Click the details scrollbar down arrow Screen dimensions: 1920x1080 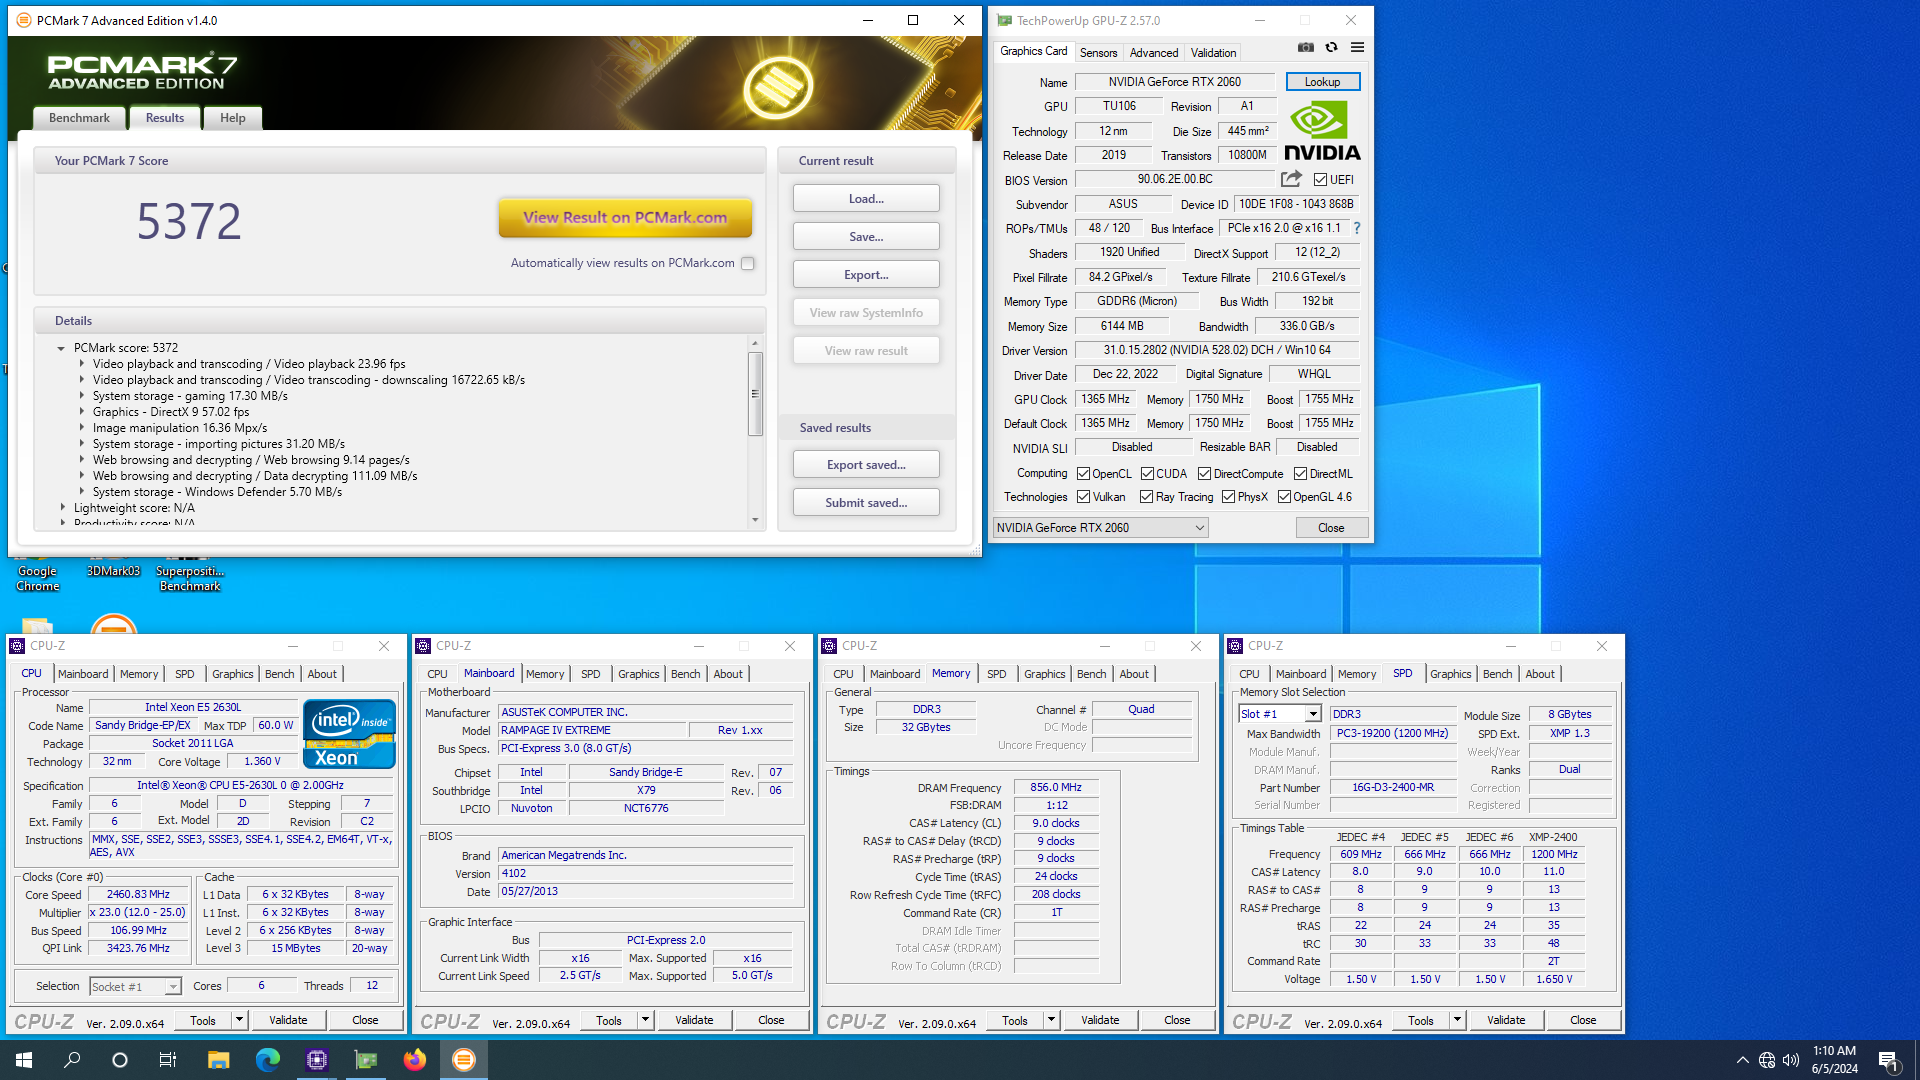755,520
